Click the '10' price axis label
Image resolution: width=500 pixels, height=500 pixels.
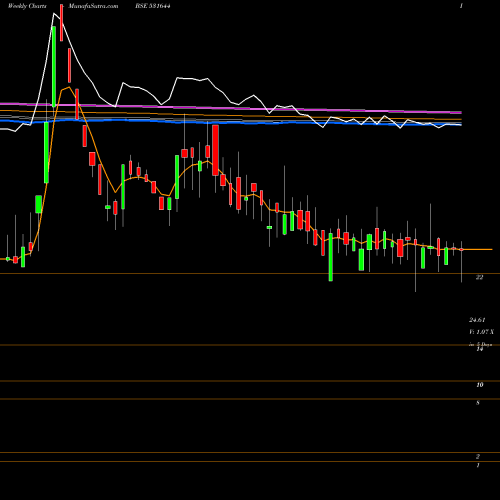coord(480,385)
